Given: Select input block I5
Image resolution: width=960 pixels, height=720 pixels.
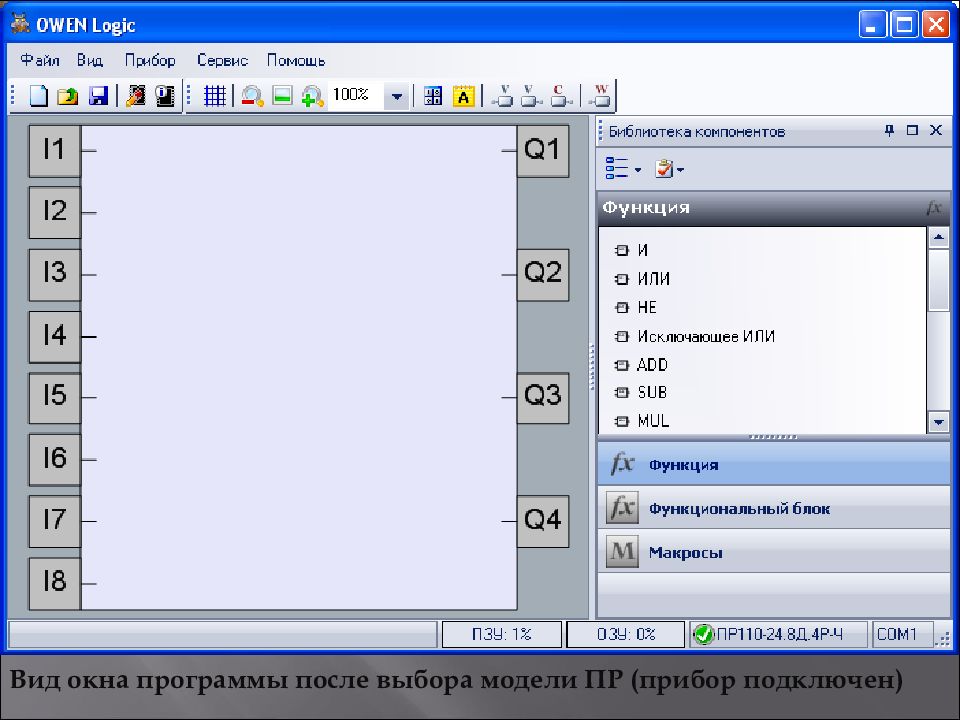Looking at the screenshot, I should coord(55,397).
